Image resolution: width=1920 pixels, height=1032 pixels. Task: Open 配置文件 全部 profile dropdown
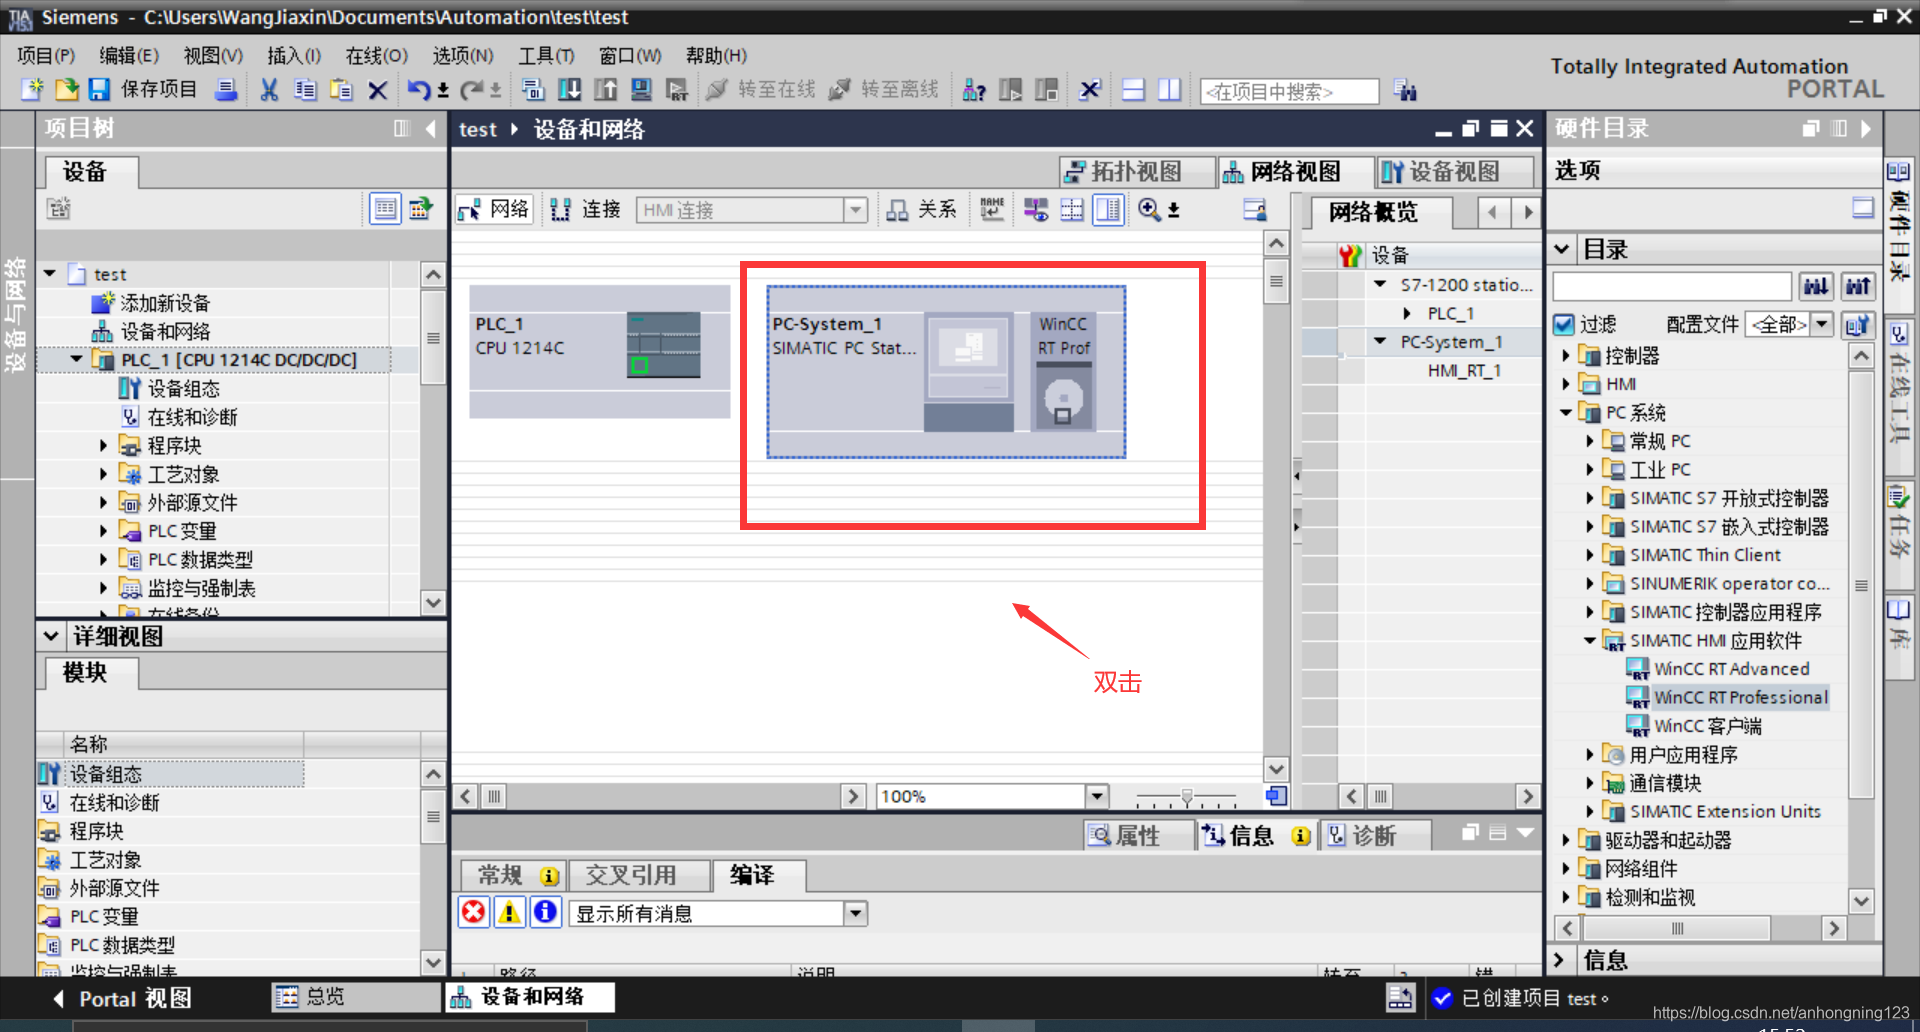click(x=1822, y=324)
